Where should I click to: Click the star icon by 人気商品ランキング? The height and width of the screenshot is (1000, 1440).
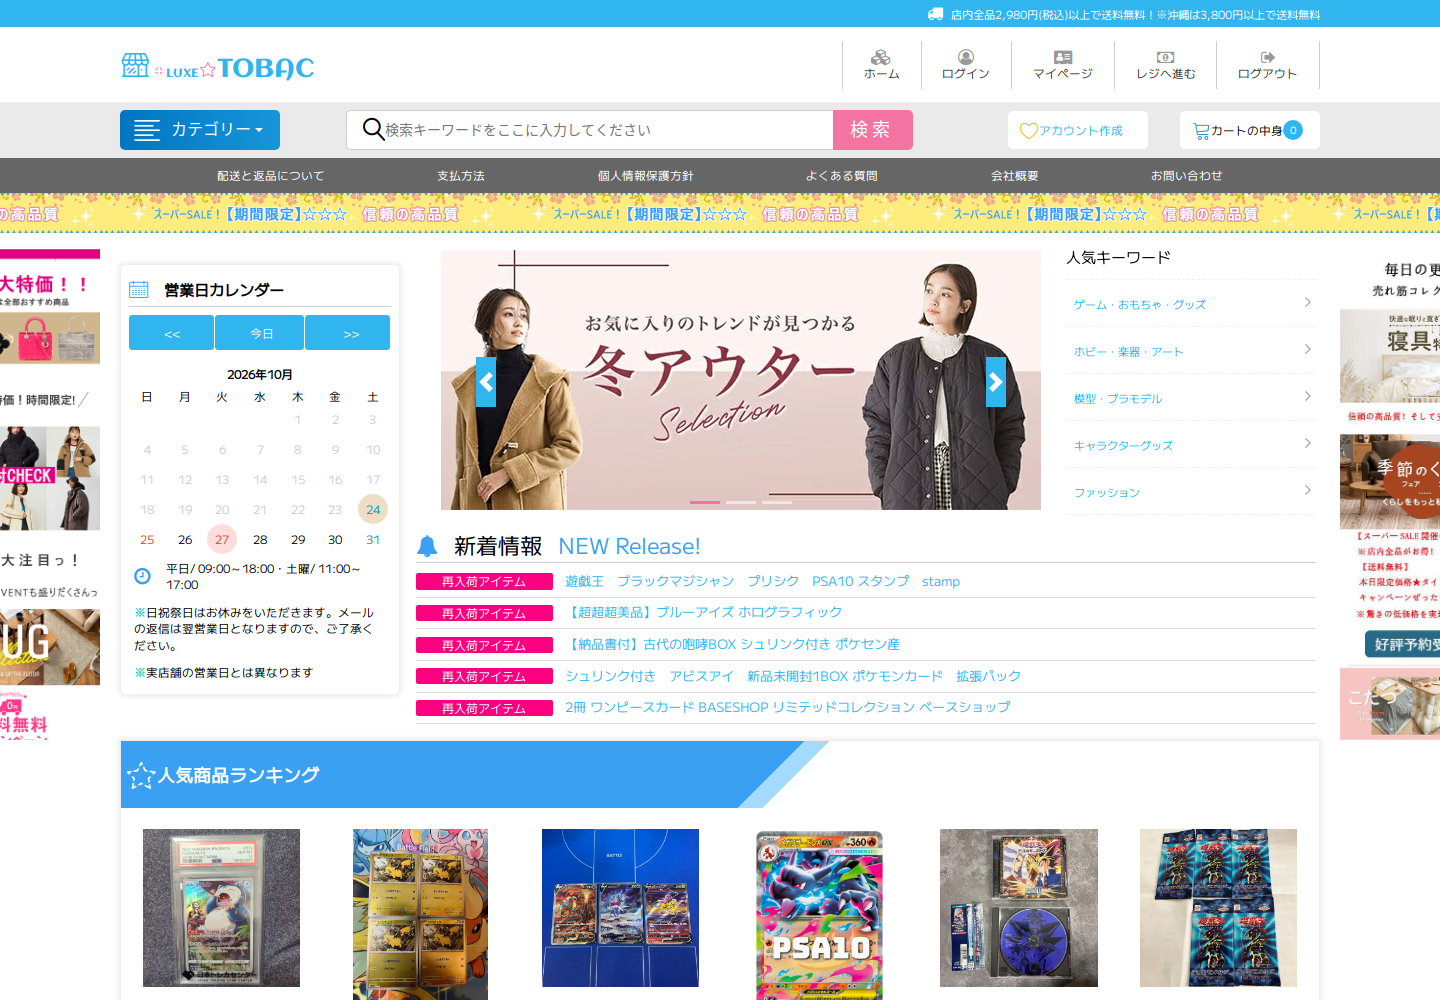[141, 775]
